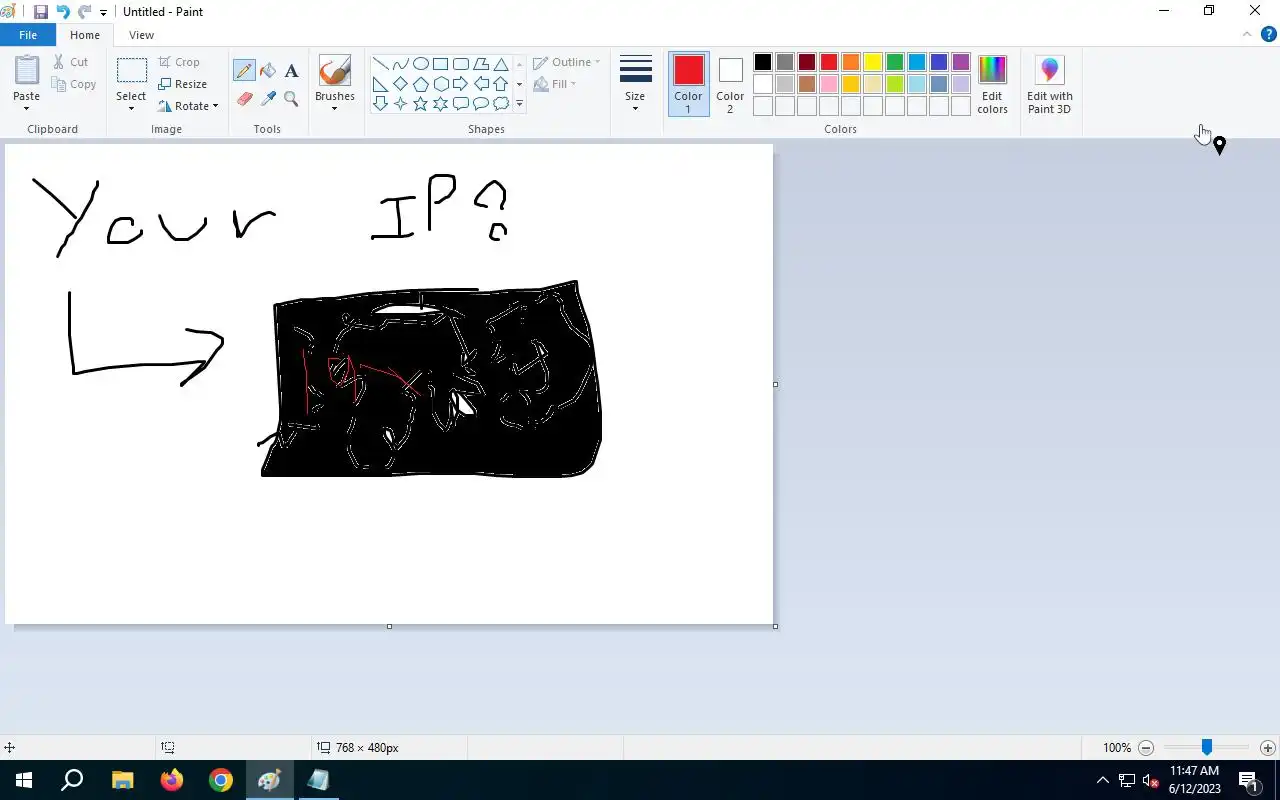1280x800 pixels.
Task: Collapse the ribbon with chevron
Action: click(x=1247, y=34)
